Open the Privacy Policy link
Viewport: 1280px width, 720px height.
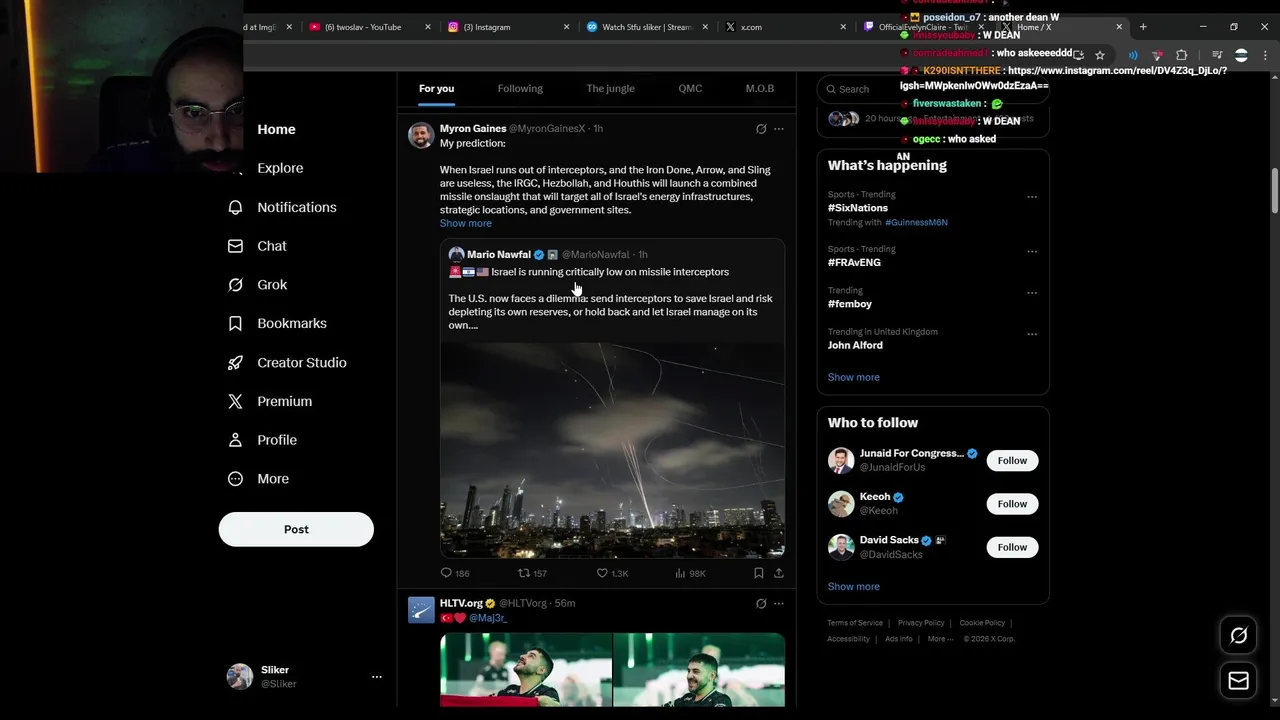(921, 623)
